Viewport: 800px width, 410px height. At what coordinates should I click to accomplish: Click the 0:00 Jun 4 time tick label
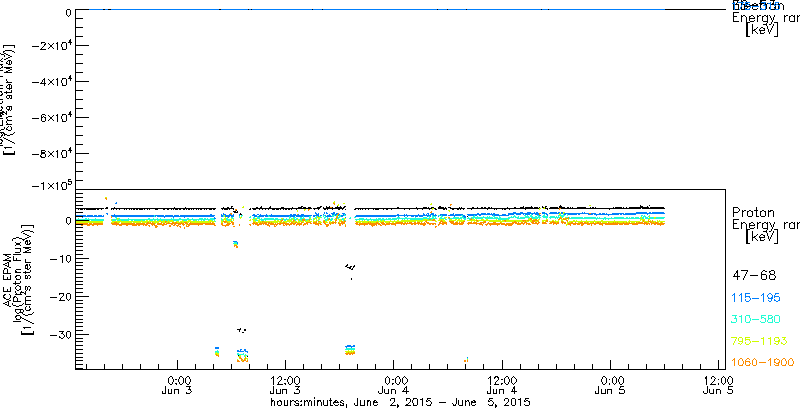[x=395, y=386]
